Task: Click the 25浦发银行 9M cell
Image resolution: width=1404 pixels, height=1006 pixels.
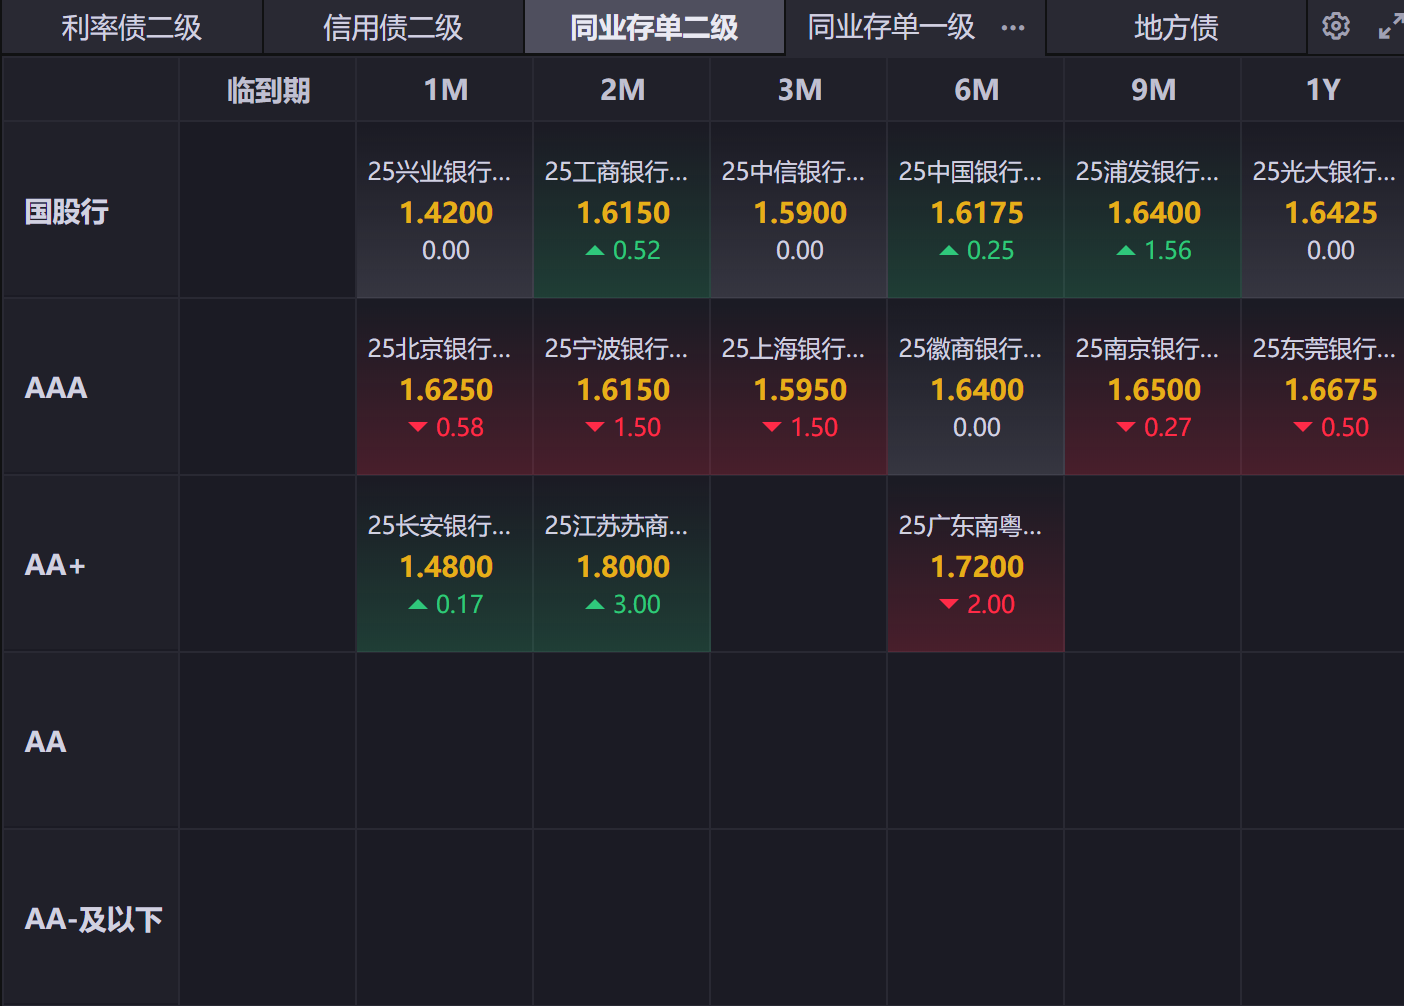Action: (1153, 211)
